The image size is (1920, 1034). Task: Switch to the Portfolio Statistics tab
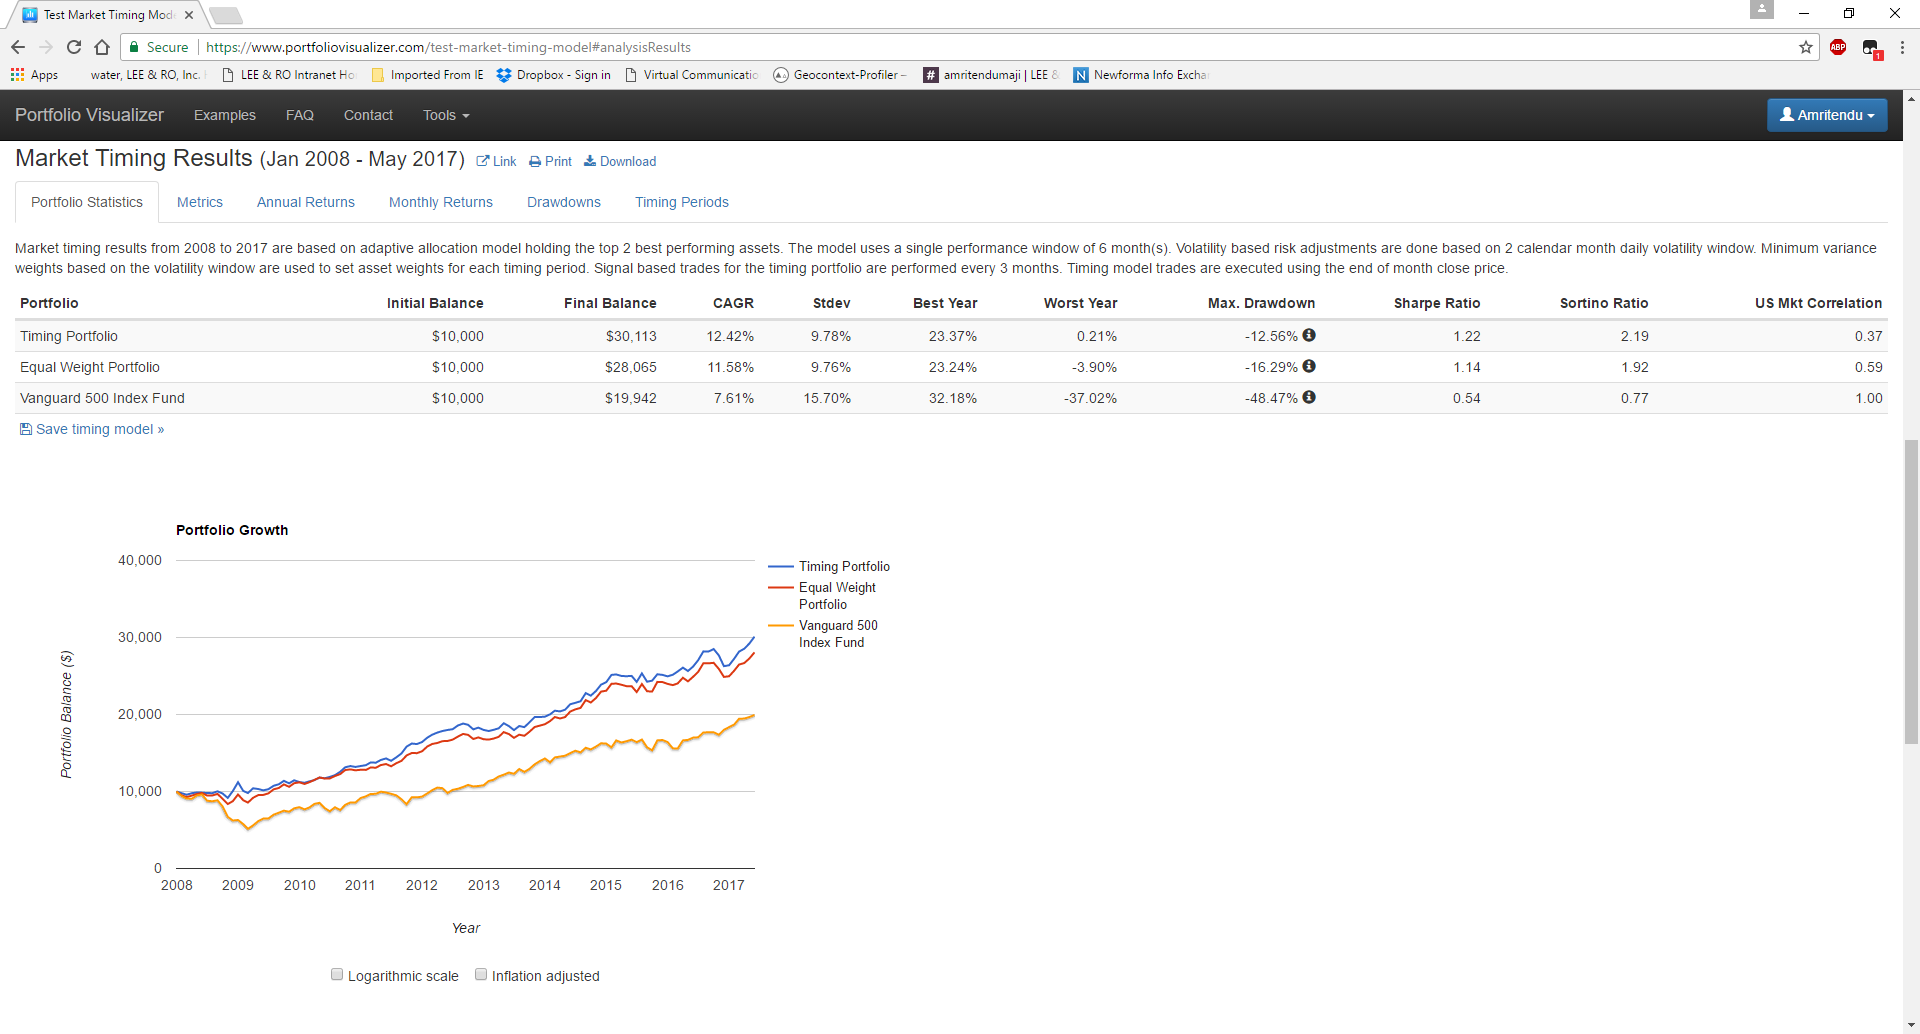[x=87, y=202]
